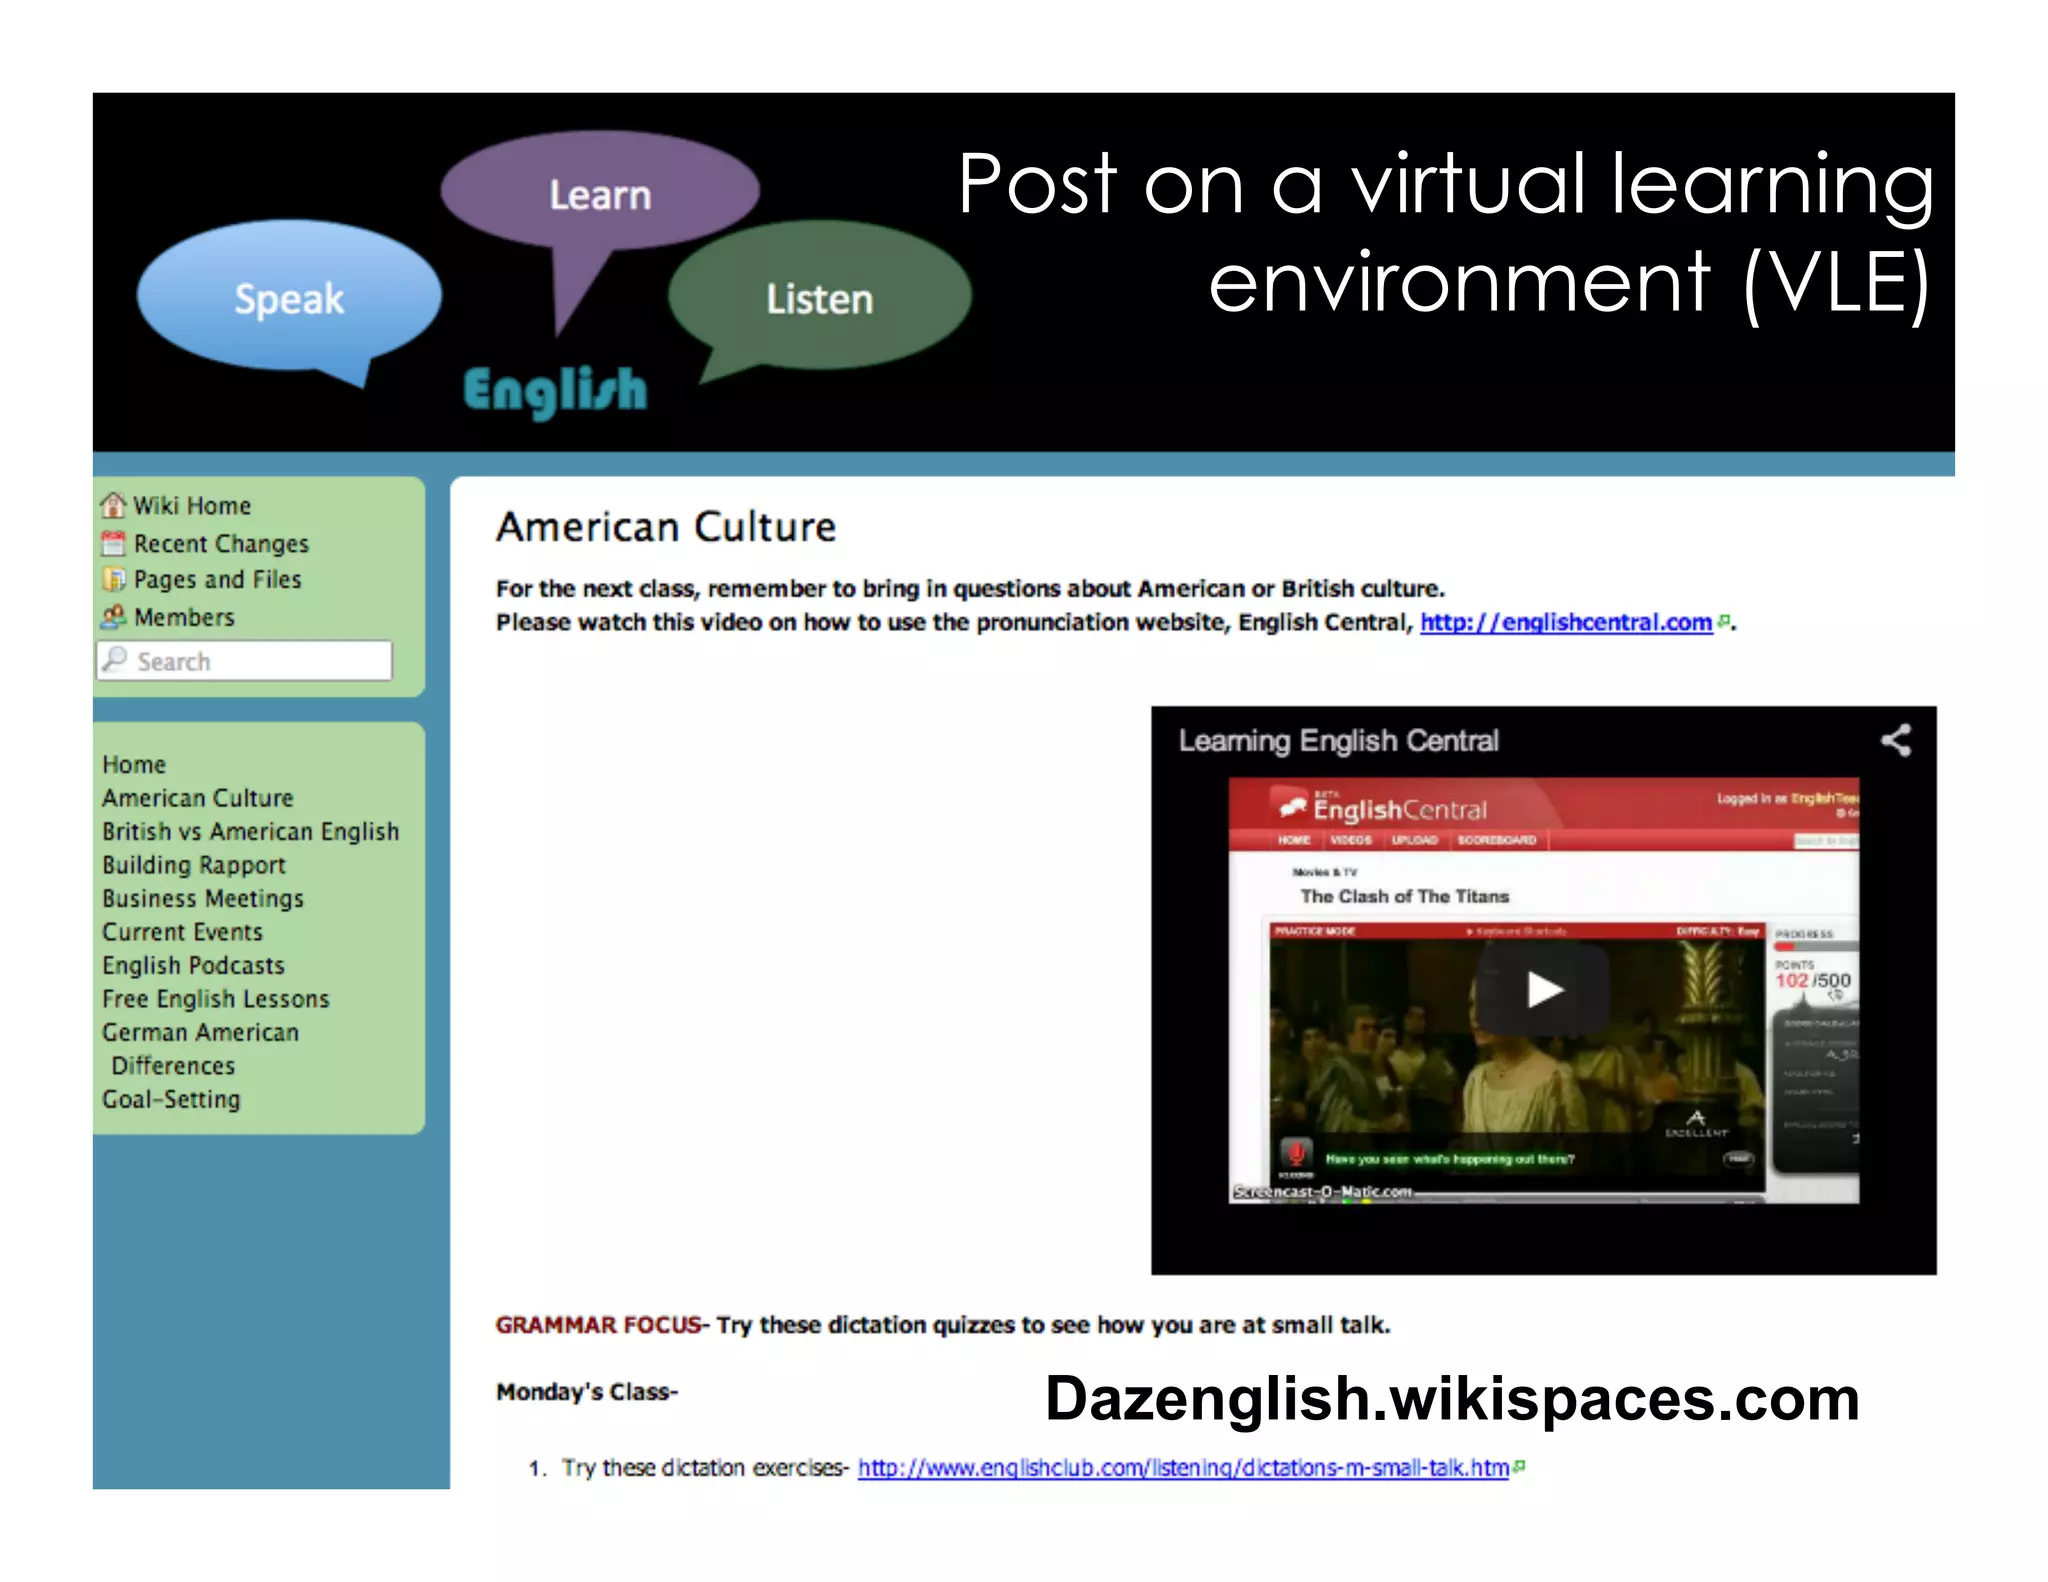Open Wiki Home

click(x=192, y=505)
